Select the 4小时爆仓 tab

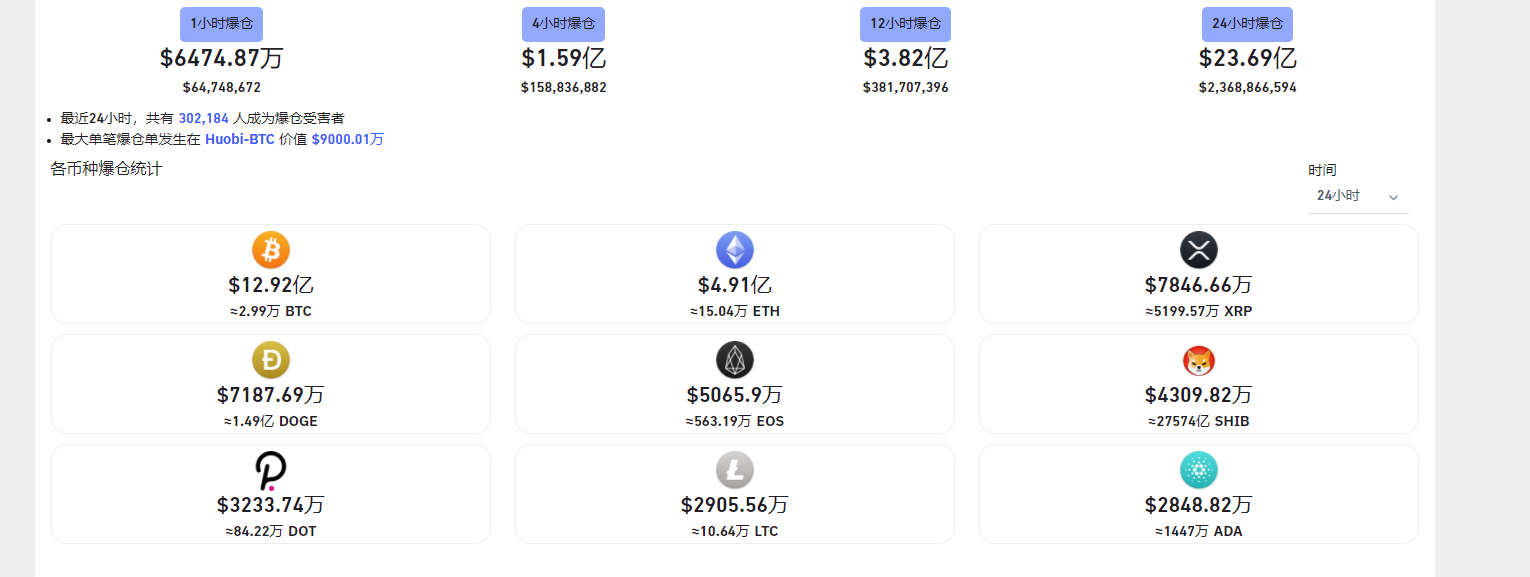[x=563, y=24]
